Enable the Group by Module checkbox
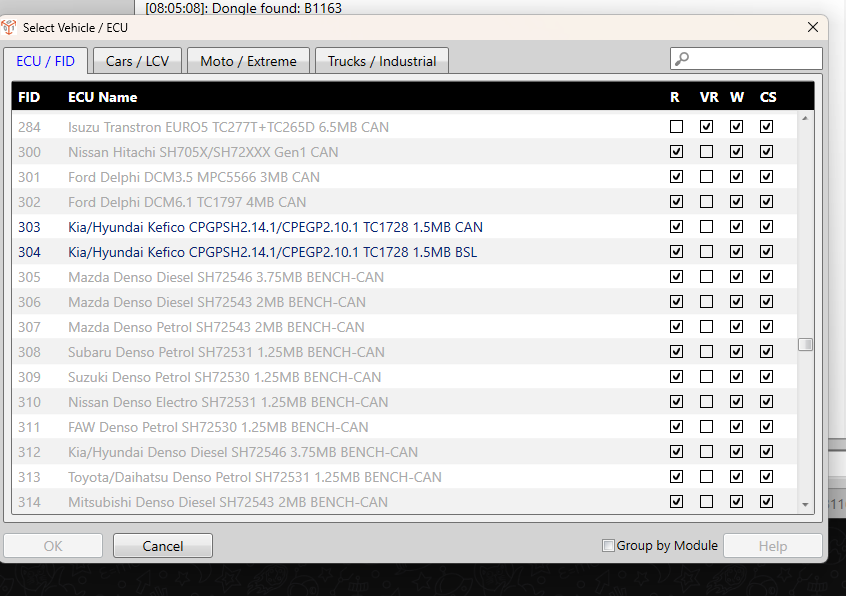Viewport: 846px width, 596px height. 608,546
